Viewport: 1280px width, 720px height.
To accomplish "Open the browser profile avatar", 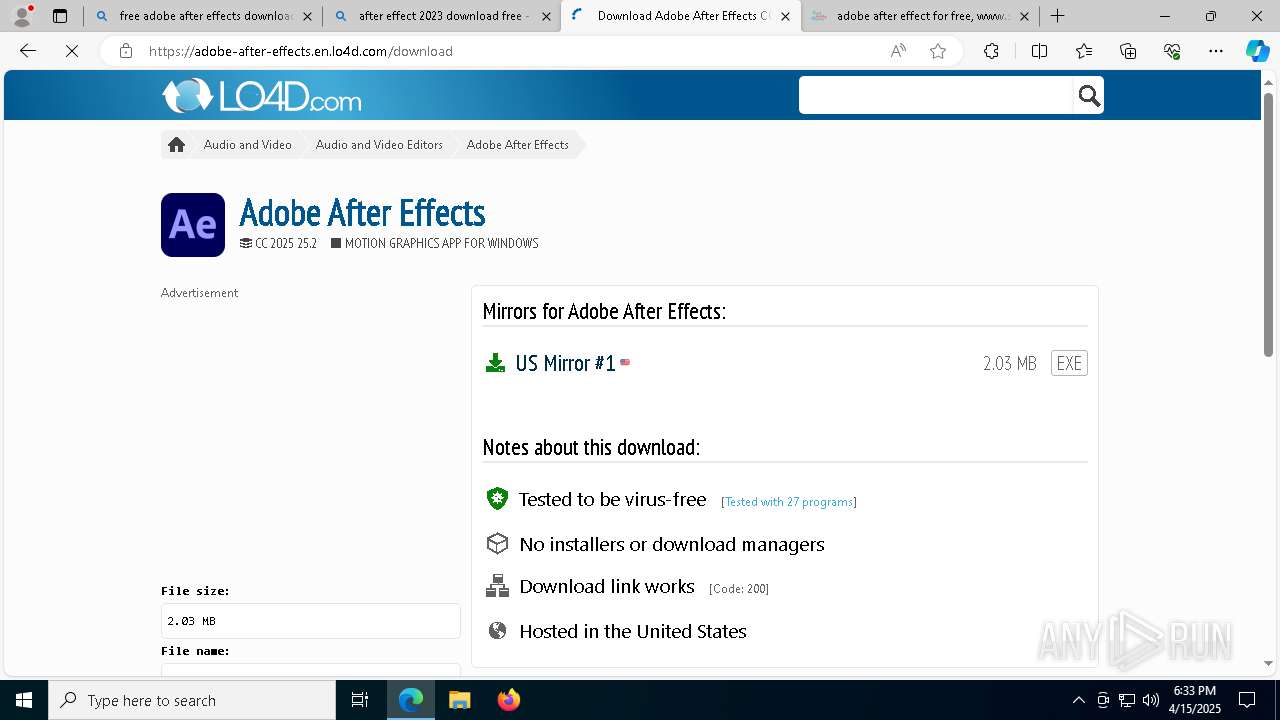I will pyautogui.click(x=22, y=16).
